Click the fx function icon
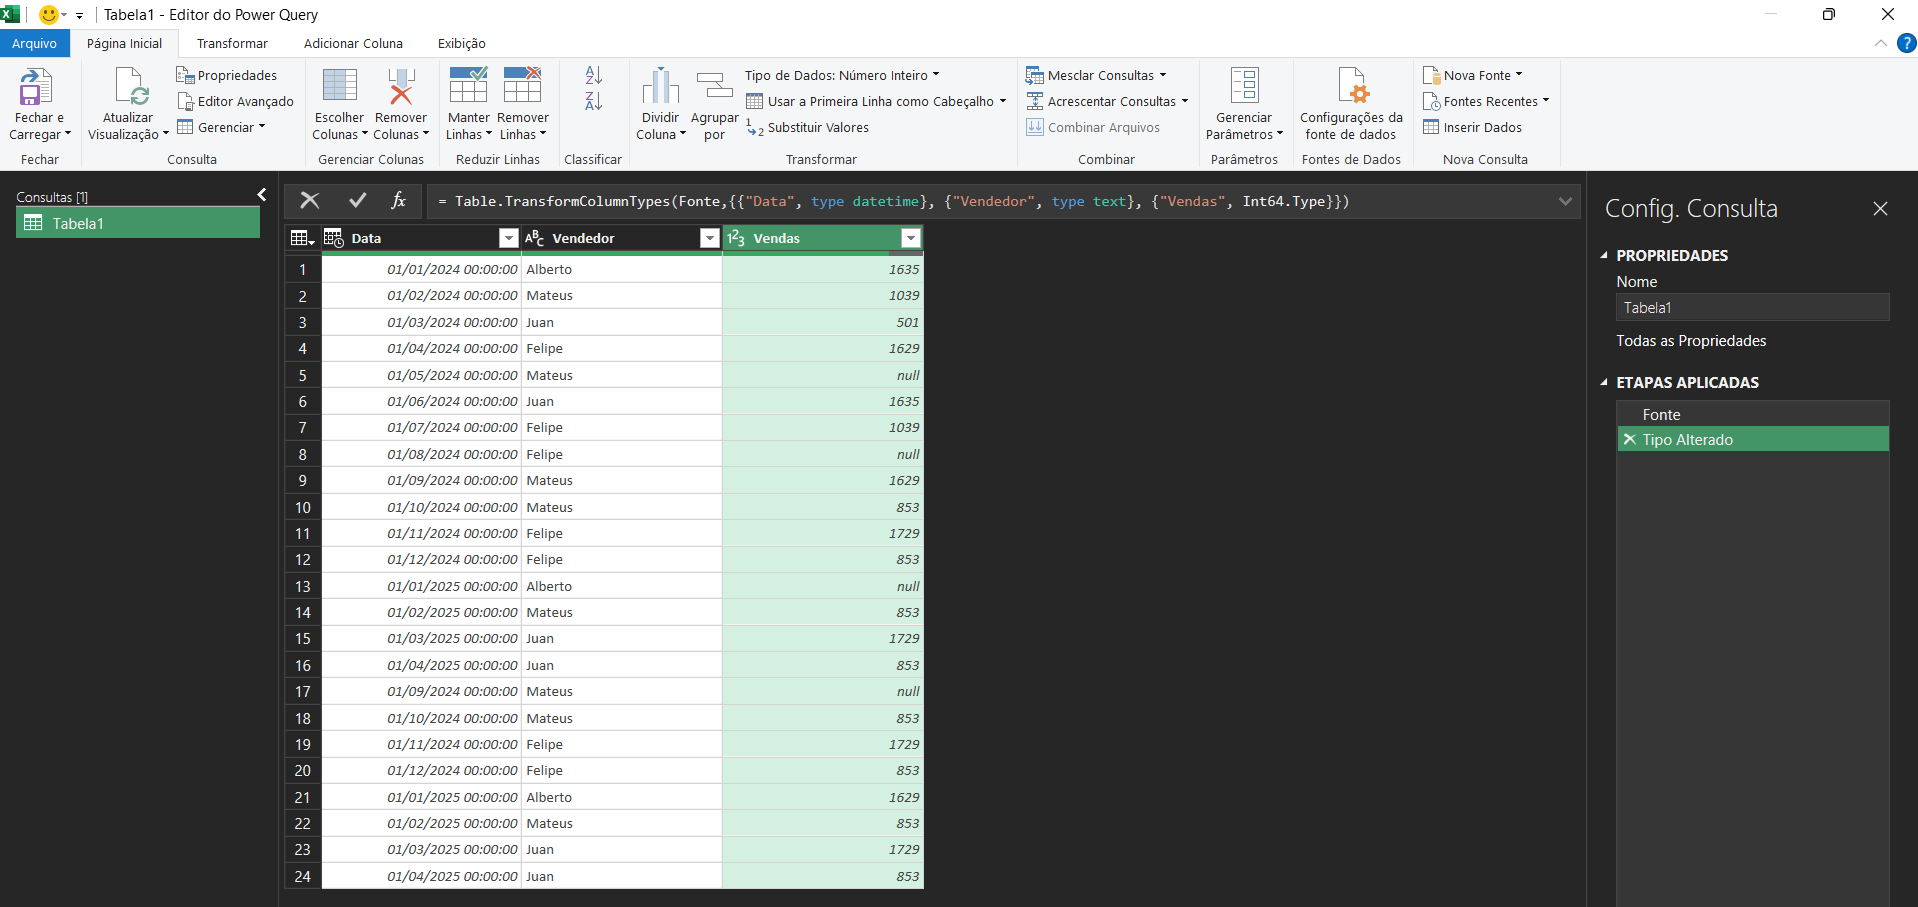1918x907 pixels. (398, 201)
